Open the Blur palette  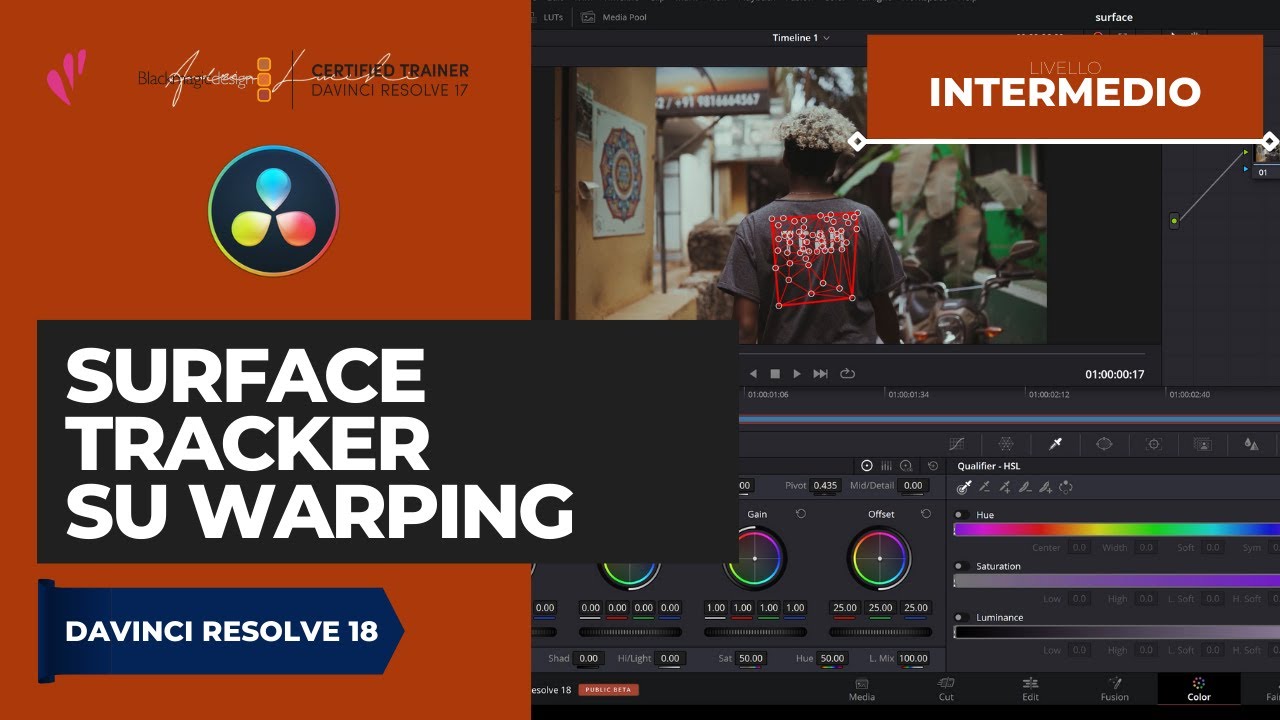point(1251,444)
